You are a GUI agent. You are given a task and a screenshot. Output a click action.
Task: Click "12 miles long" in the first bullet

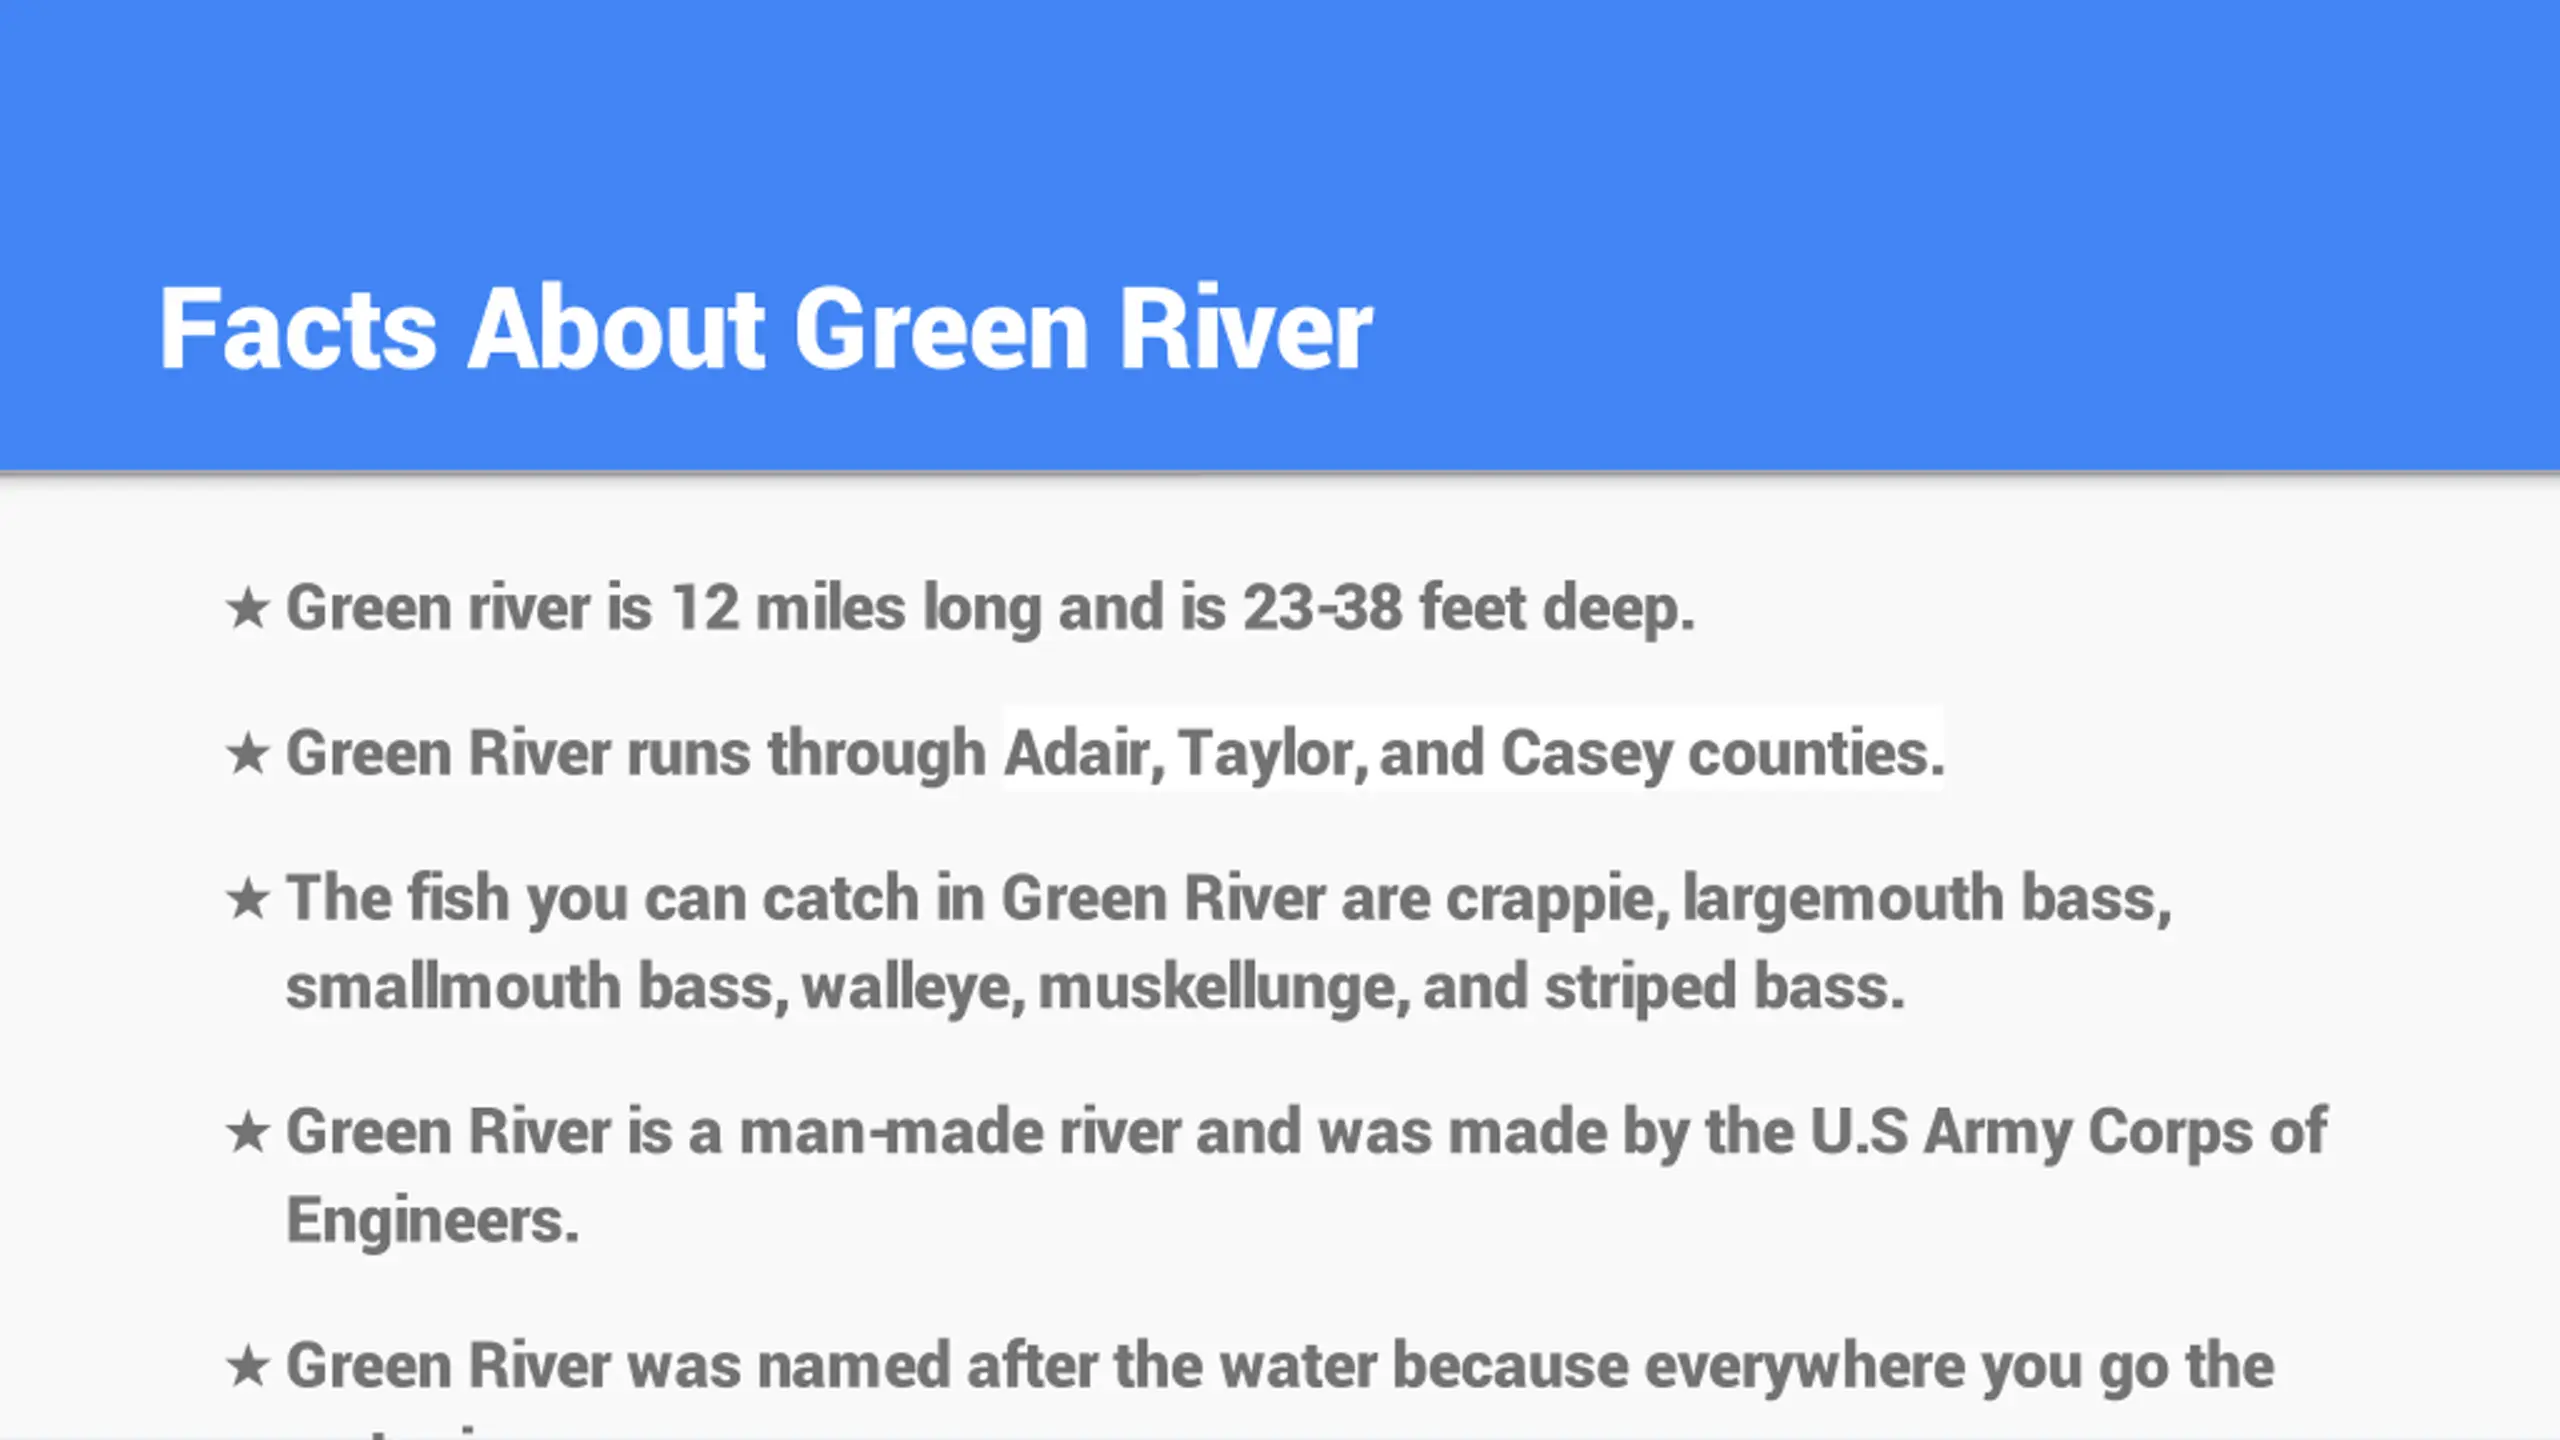pyautogui.click(x=856, y=607)
